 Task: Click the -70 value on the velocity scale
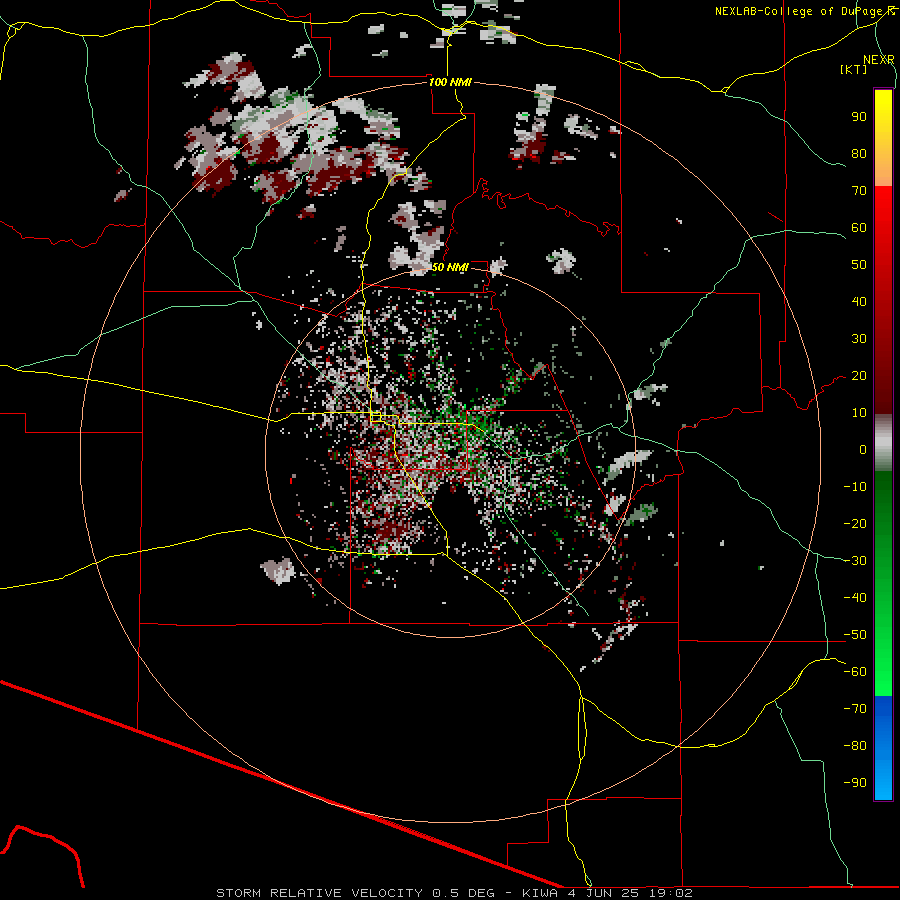point(855,709)
